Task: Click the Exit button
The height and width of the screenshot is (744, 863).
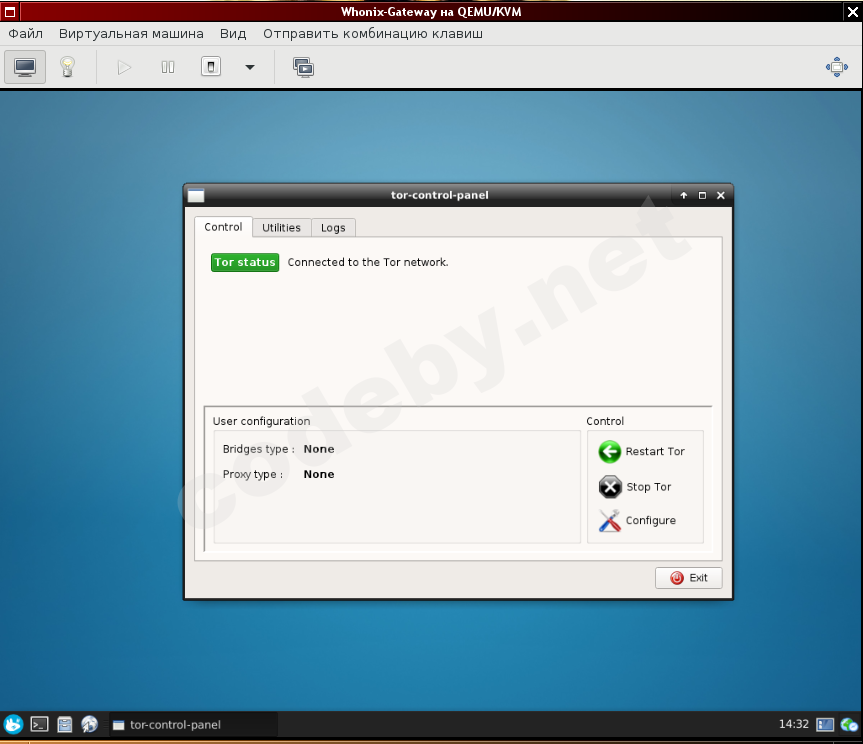Action: [x=689, y=578]
